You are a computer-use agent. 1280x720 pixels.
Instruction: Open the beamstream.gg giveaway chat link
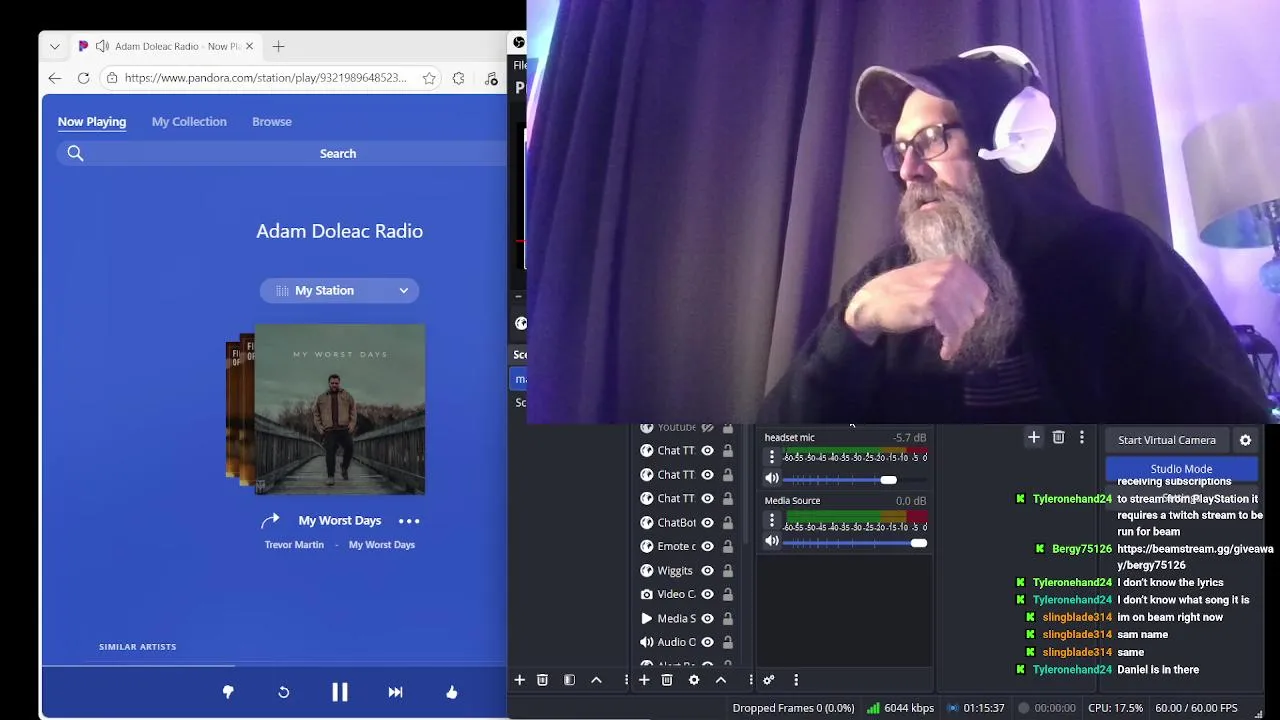click(1195, 557)
